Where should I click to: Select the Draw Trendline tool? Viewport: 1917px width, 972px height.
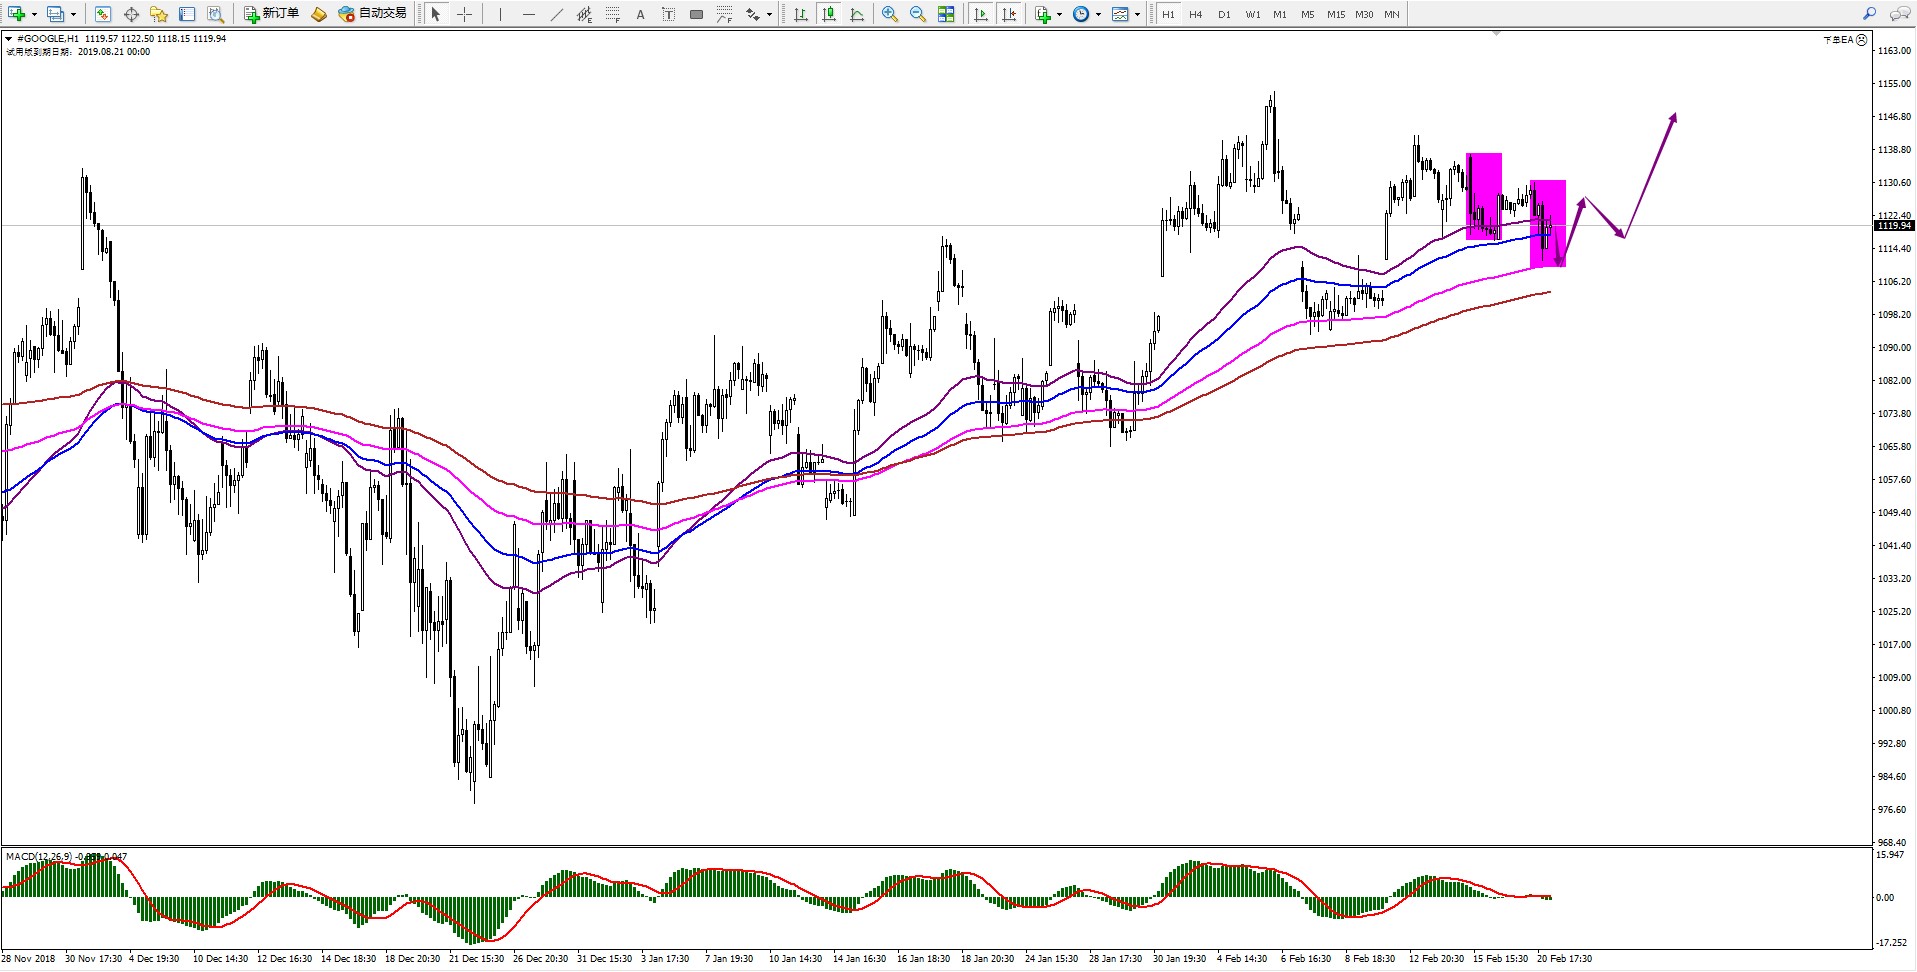(x=556, y=14)
